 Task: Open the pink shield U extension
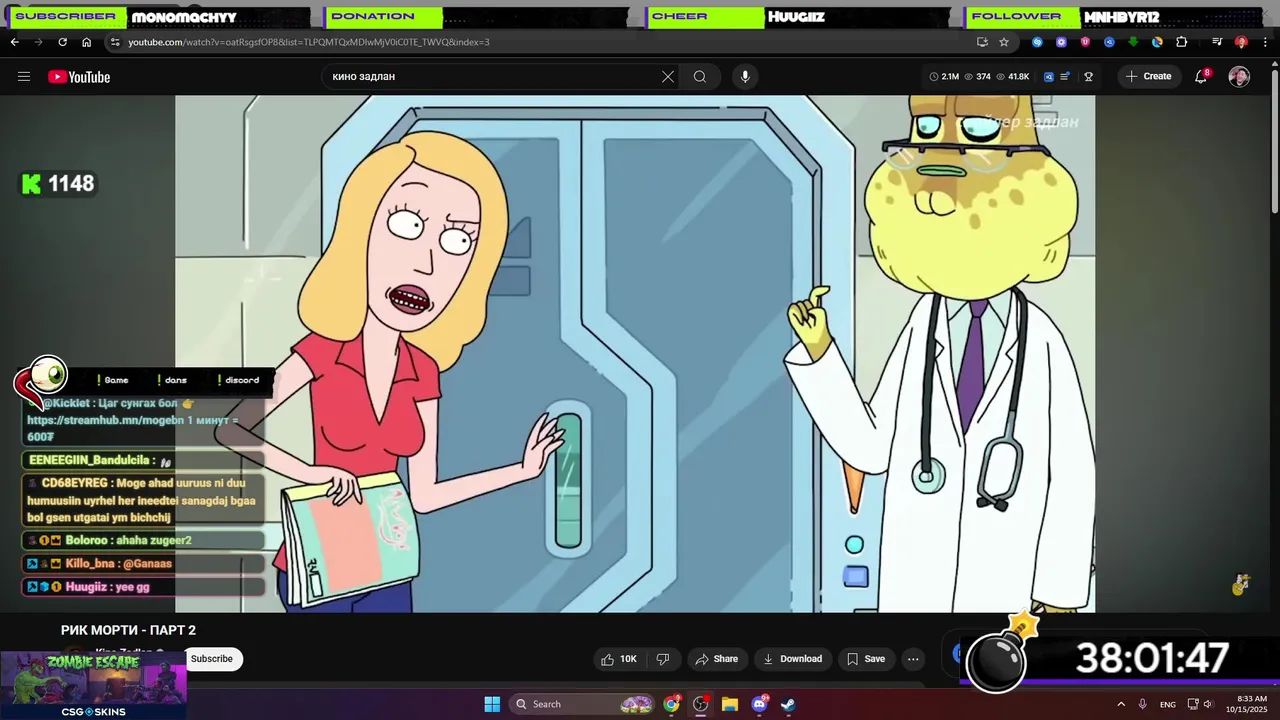[x=1085, y=42]
